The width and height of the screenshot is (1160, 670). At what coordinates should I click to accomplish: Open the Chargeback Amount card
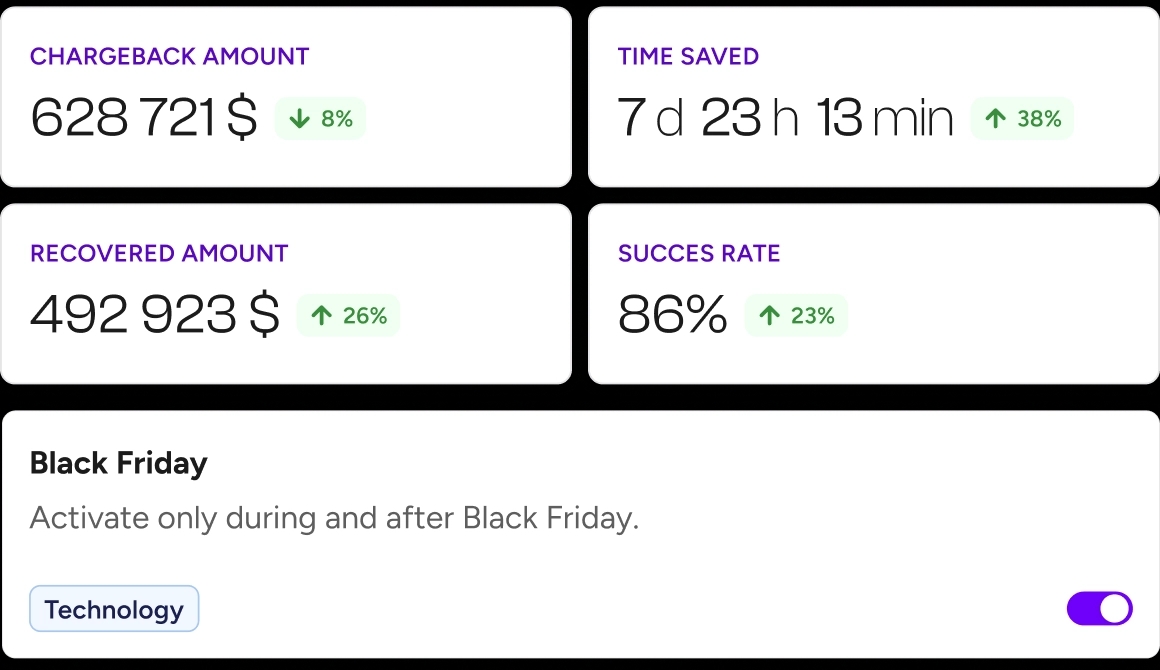[287, 96]
